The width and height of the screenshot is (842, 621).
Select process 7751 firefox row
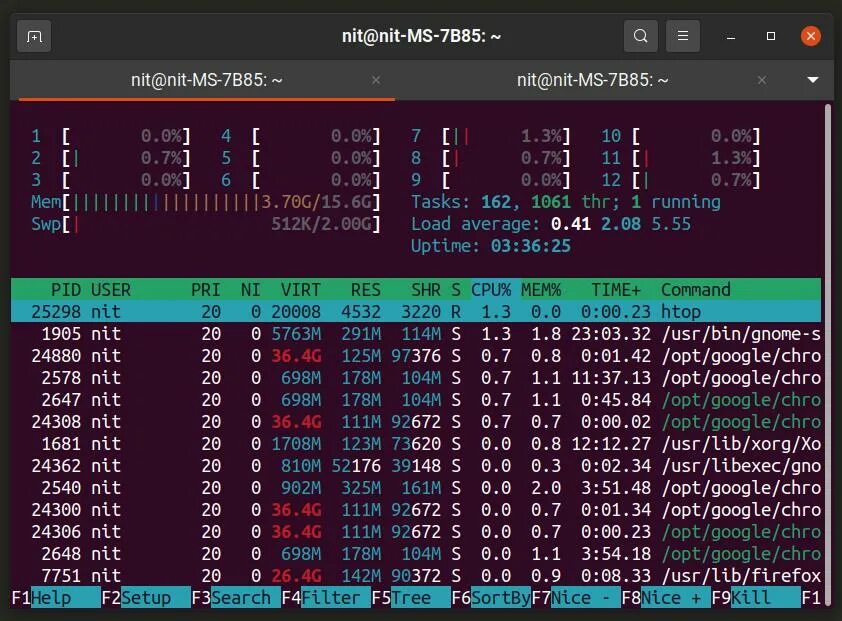[x=416, y=576]
